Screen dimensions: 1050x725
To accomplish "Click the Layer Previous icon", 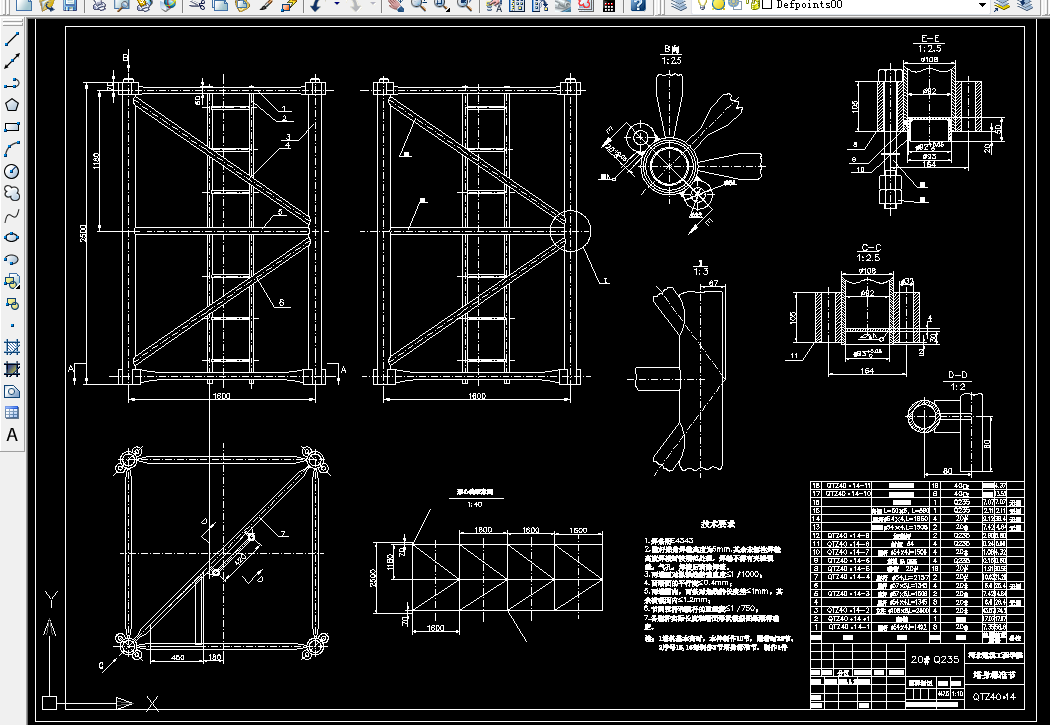I will tap(1025, 5).
